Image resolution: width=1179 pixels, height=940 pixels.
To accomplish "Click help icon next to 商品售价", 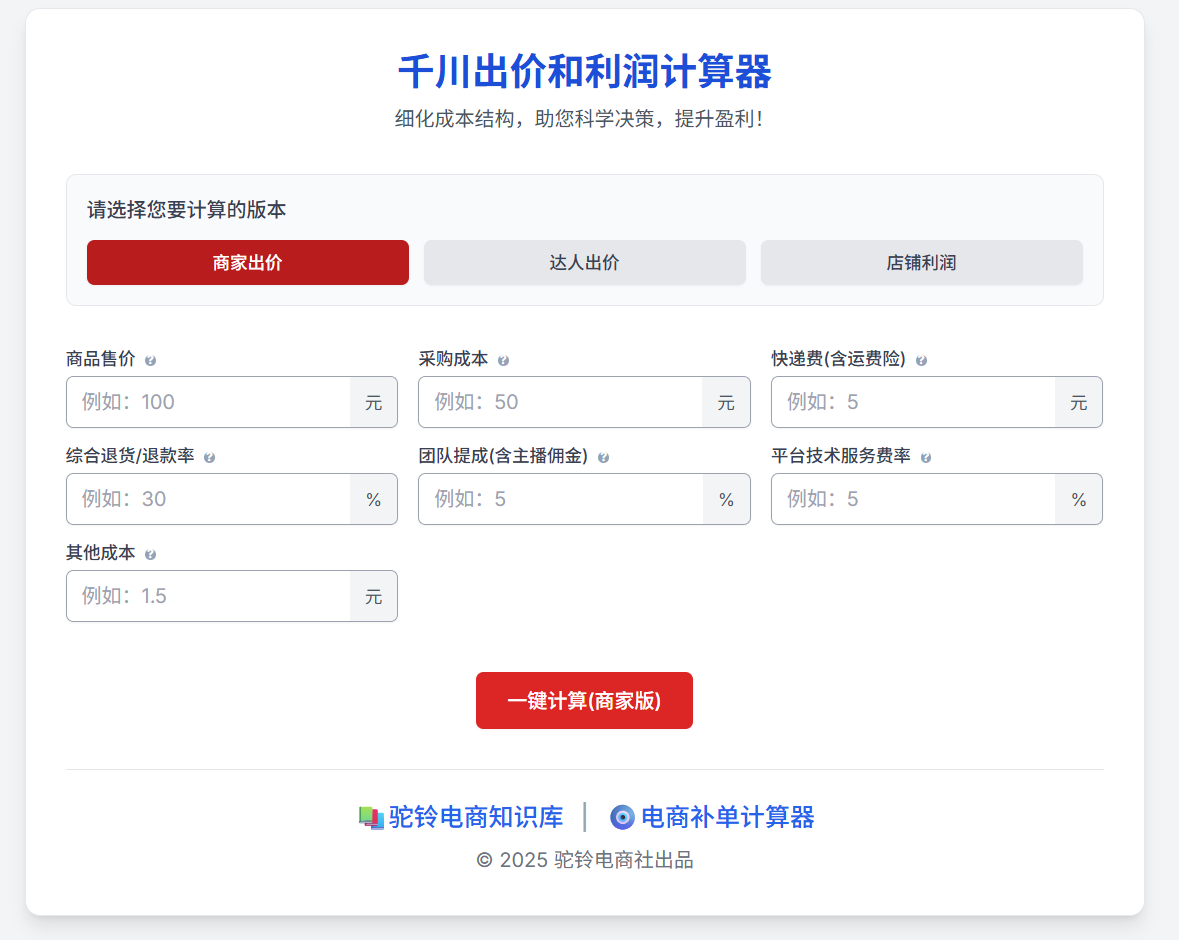I will [150, 361].
